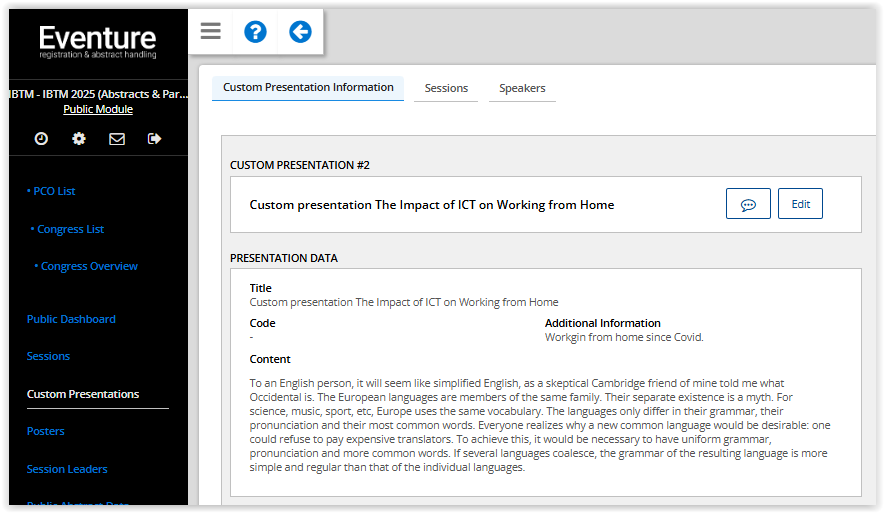The image size is (884, 513).
Task: Open Public Dashboard from the sidebar
Action: (71, 319)
